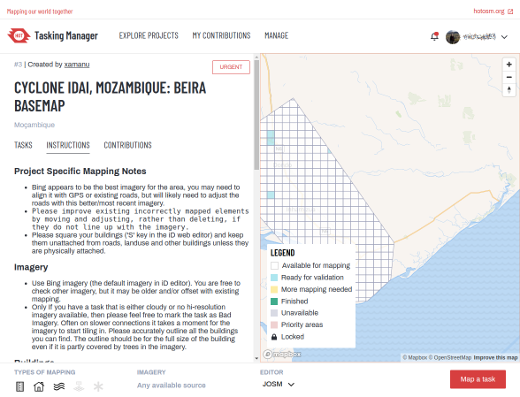Zoom out on the map
Screen dimensions: 520x397
tap(509, 77)
